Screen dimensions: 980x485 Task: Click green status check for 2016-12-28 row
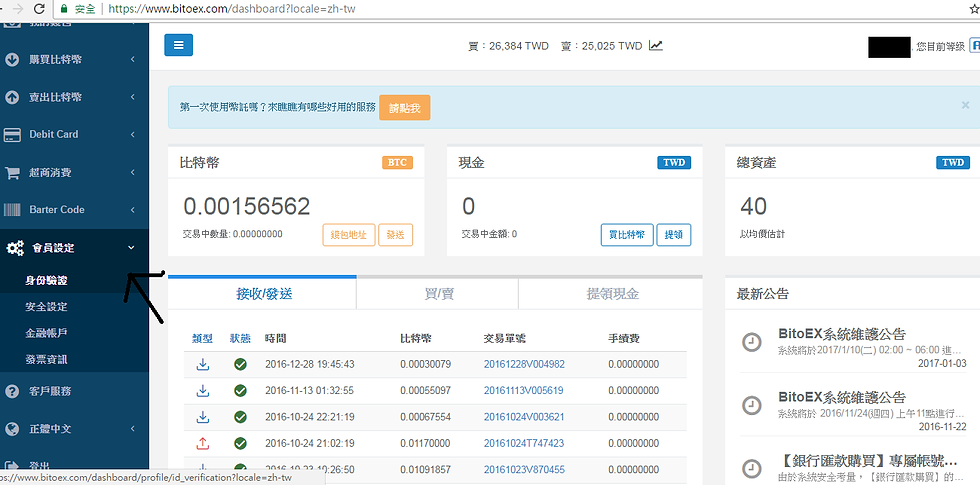(x=240, y=364)
